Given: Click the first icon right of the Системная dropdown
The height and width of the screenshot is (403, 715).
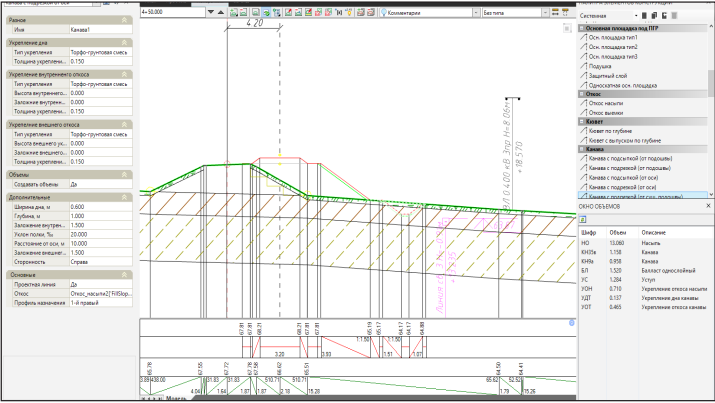Looking at the screenshot, I should pos(643,15).
